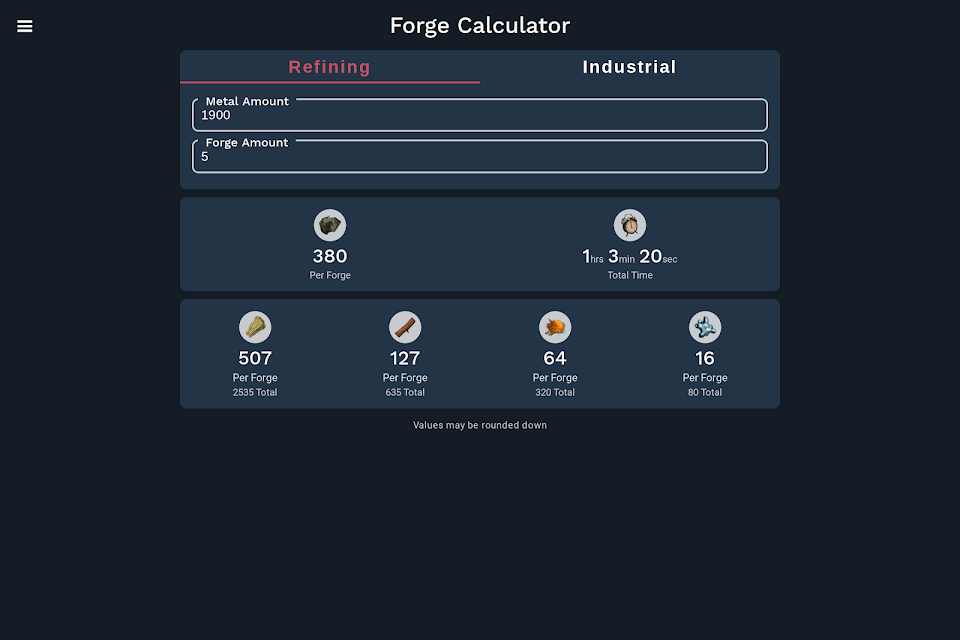Switch to the Refining tab
The width and height of the screenshot is (960, 640).
pyautogui.click(x=330, y=67)
